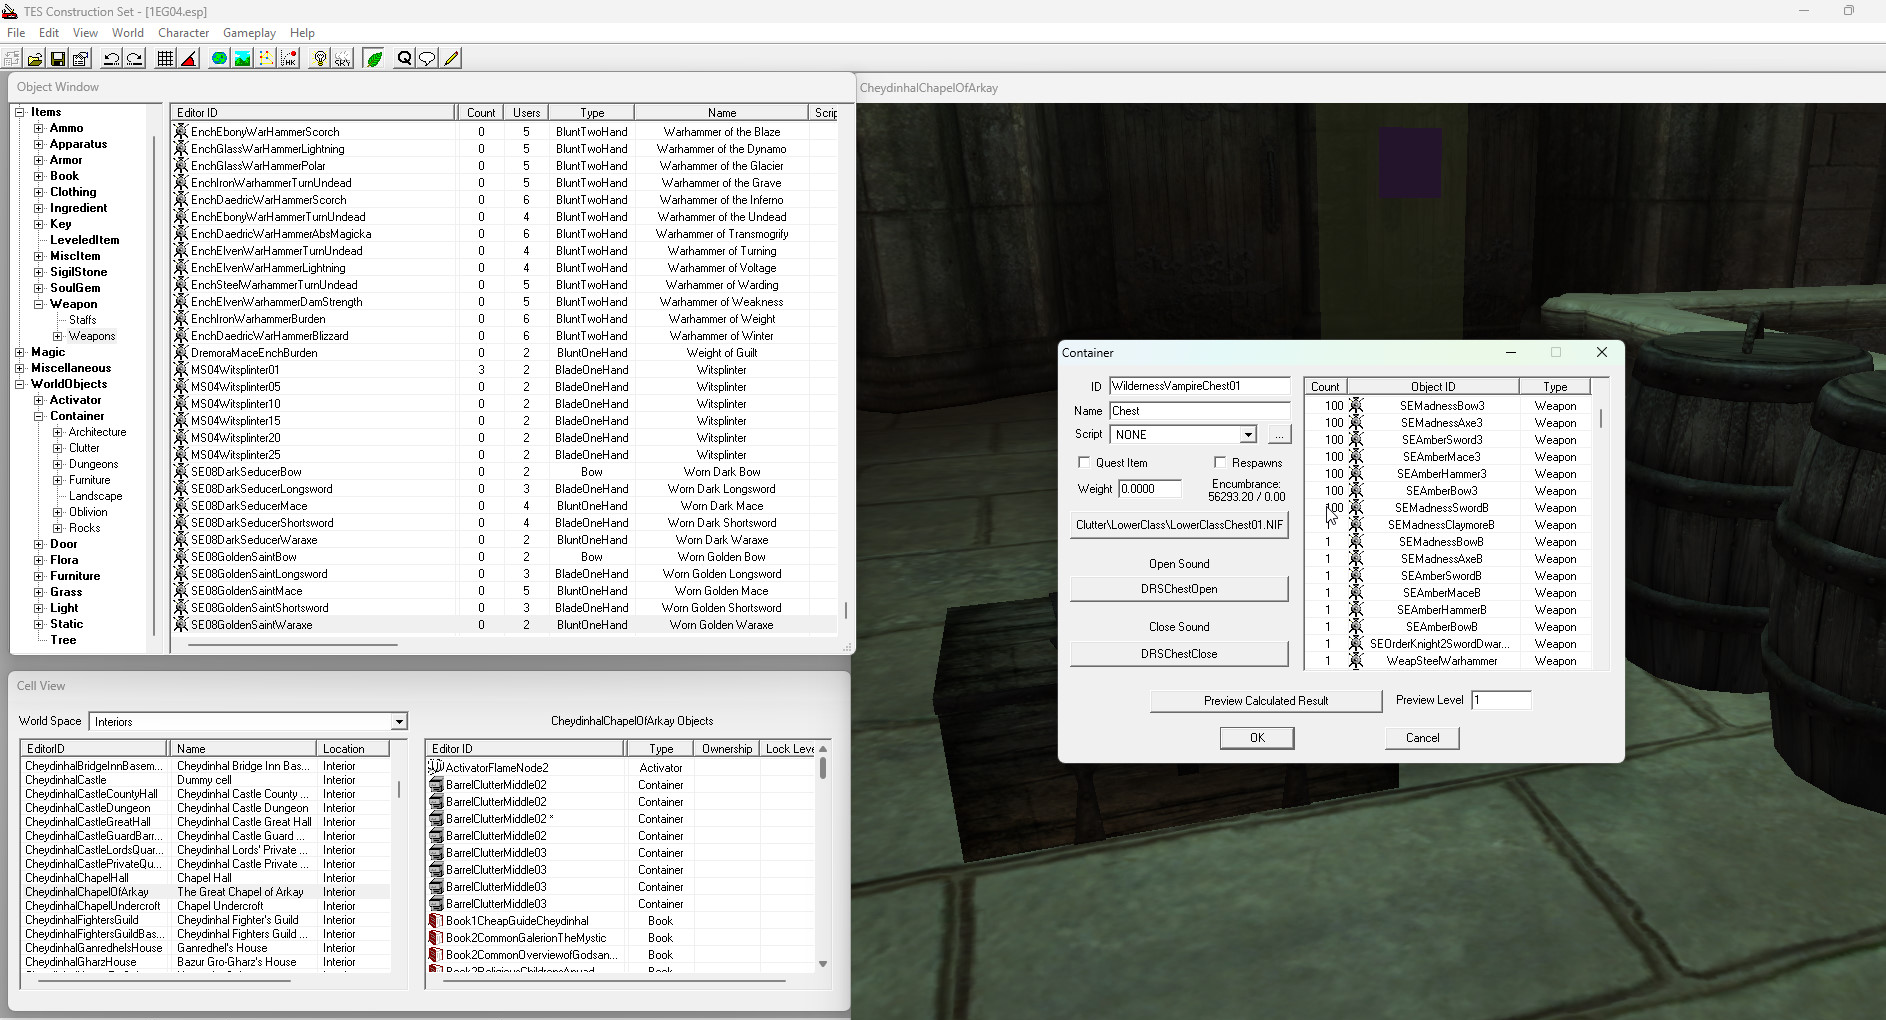
Task: Open a data file with the folder icon
Action: pos(35,59)
